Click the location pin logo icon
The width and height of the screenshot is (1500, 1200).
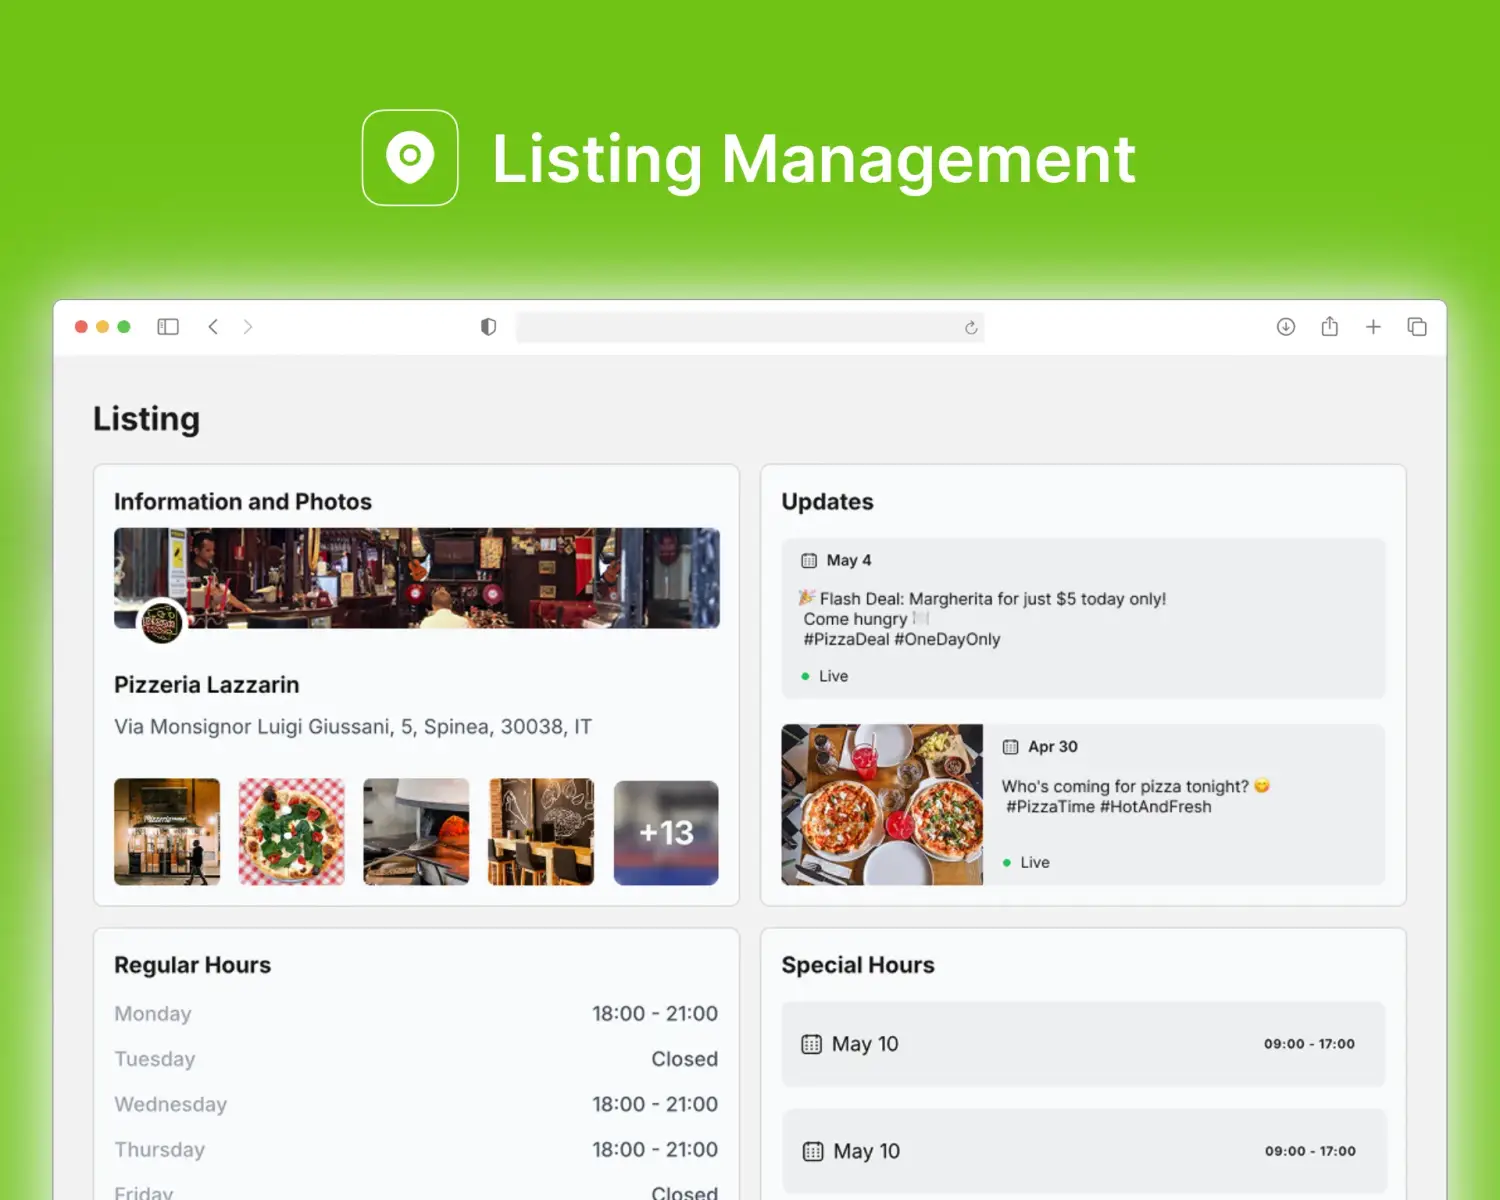tap(410, 158)
